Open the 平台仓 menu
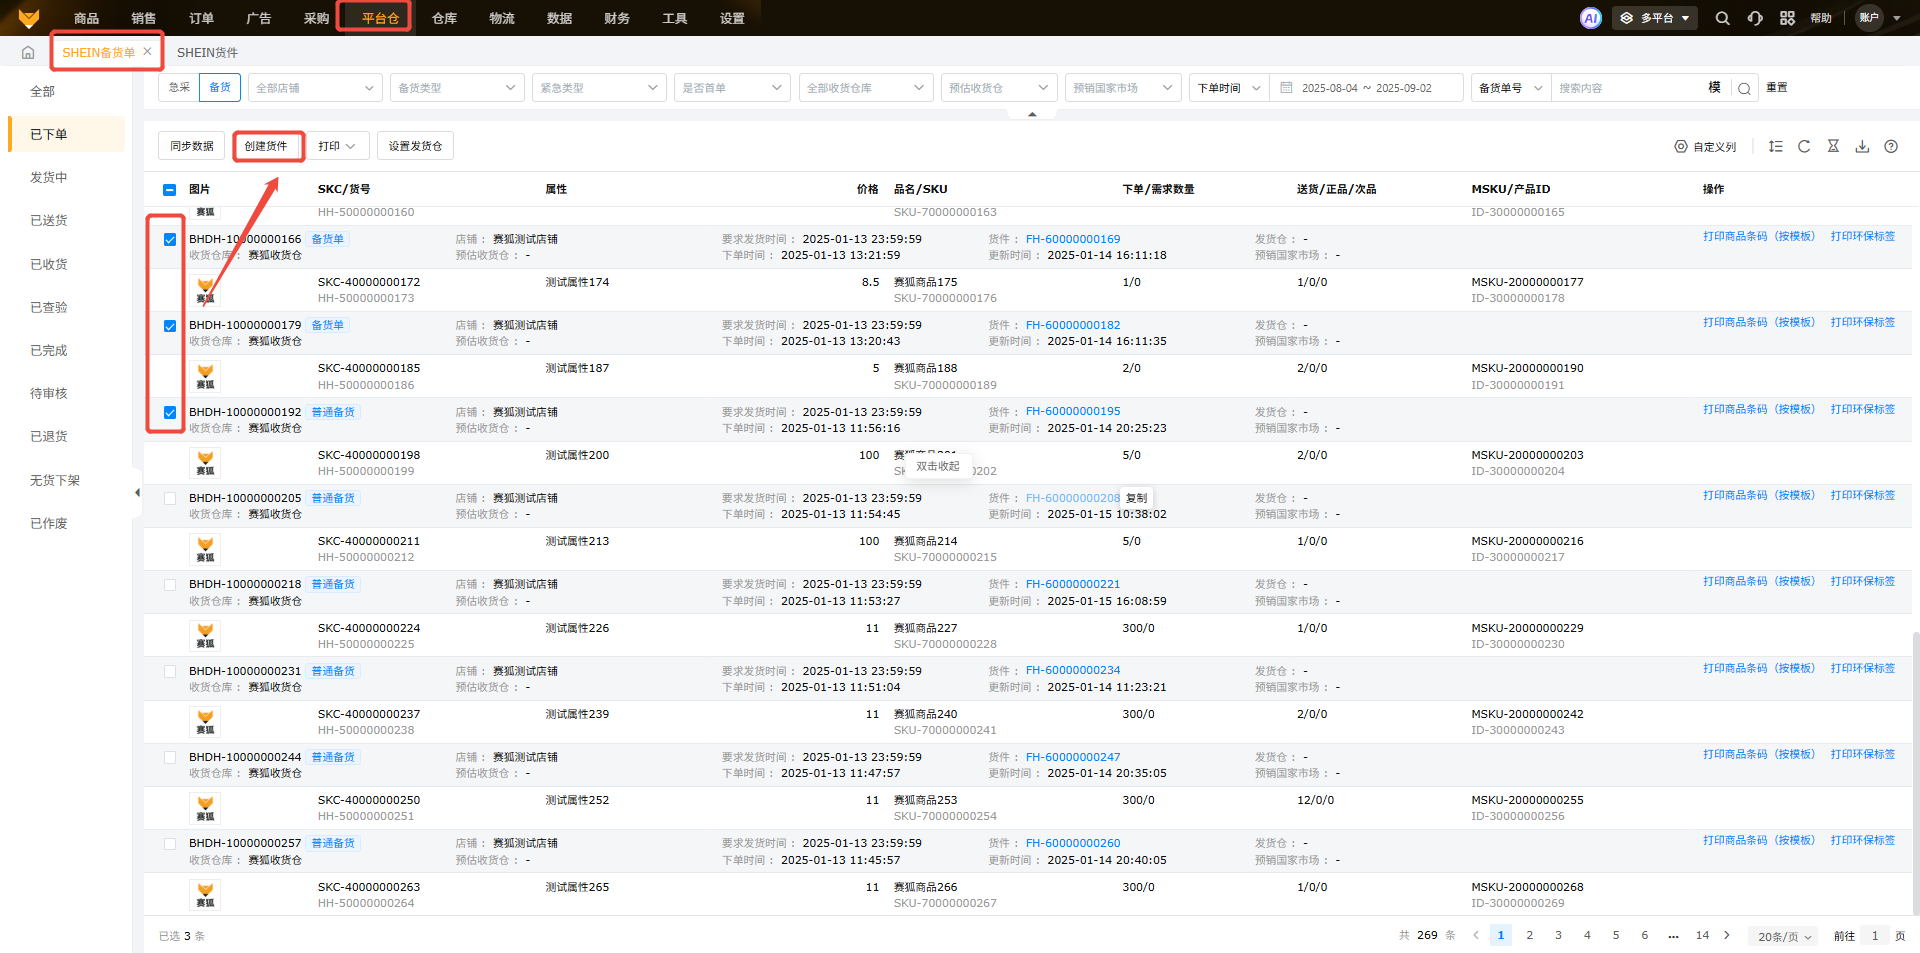Screen dimensions: 1920x953 (x=380, y=18)
